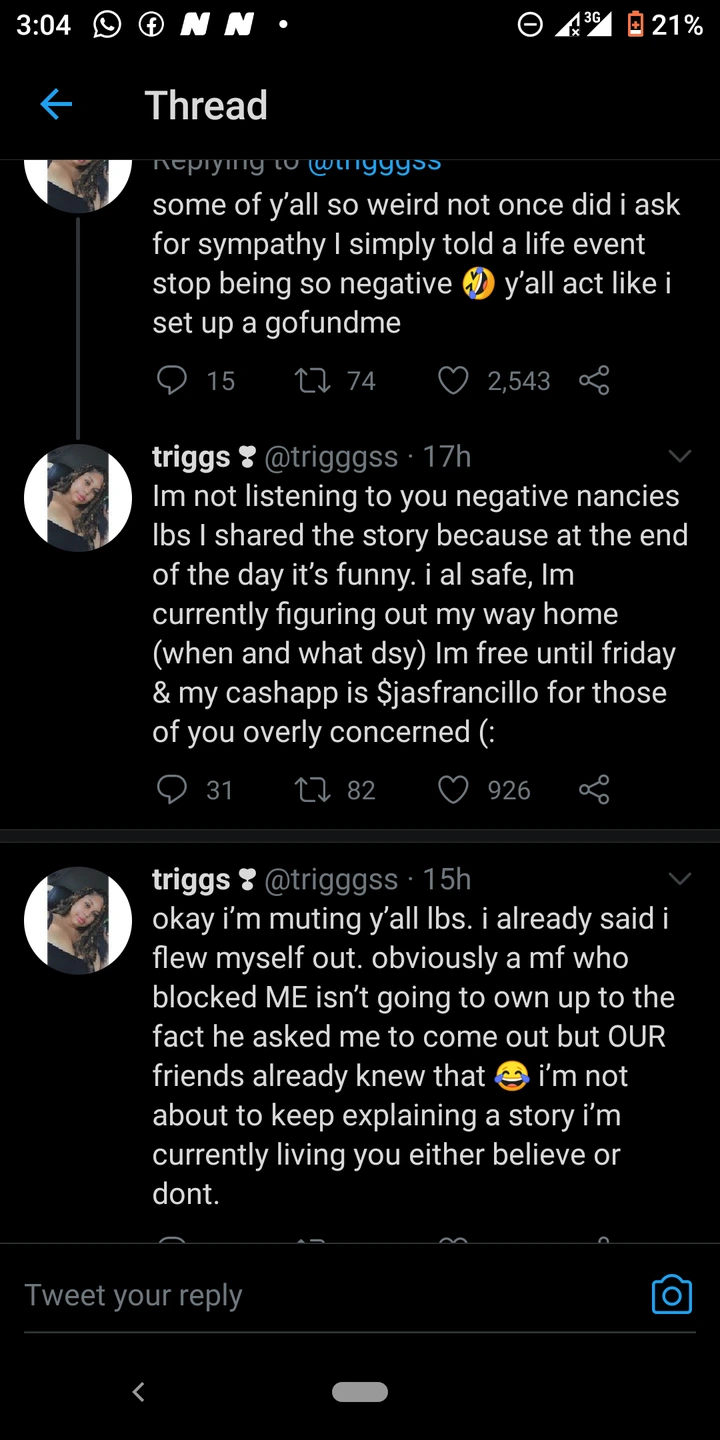Reply to the gofundme tweet
Viewport: 720px width, 1440px height.
click(173, 380)
